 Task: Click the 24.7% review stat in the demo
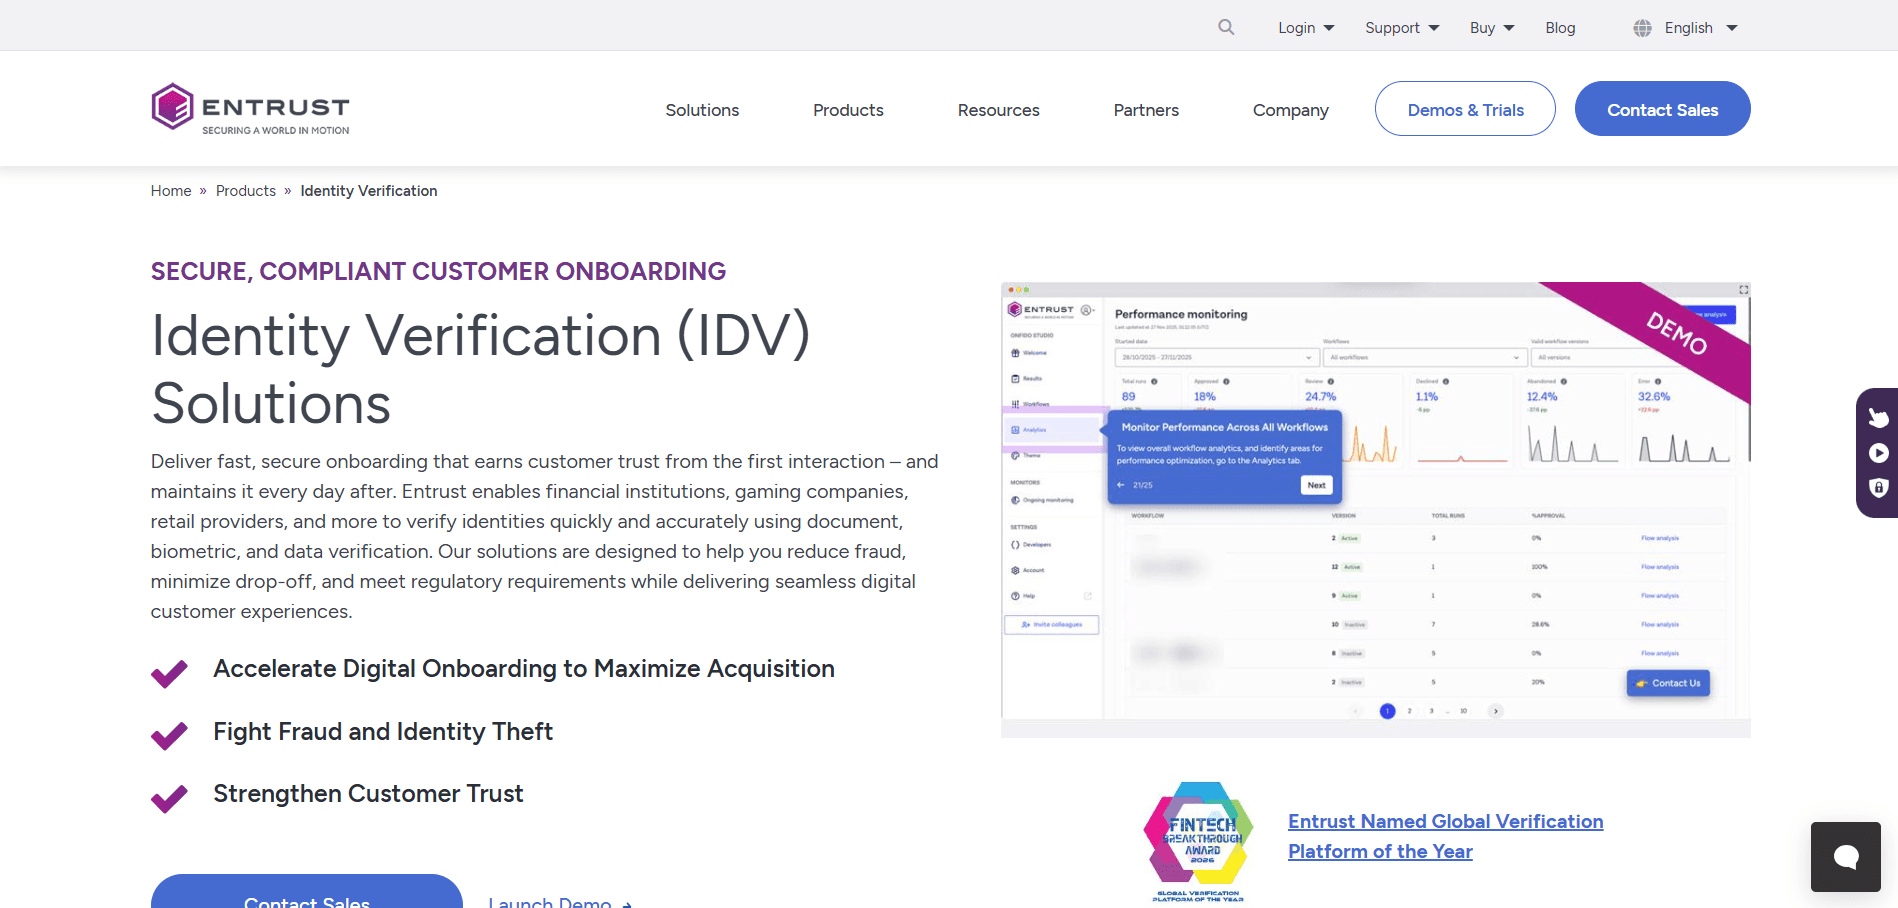1320,397
